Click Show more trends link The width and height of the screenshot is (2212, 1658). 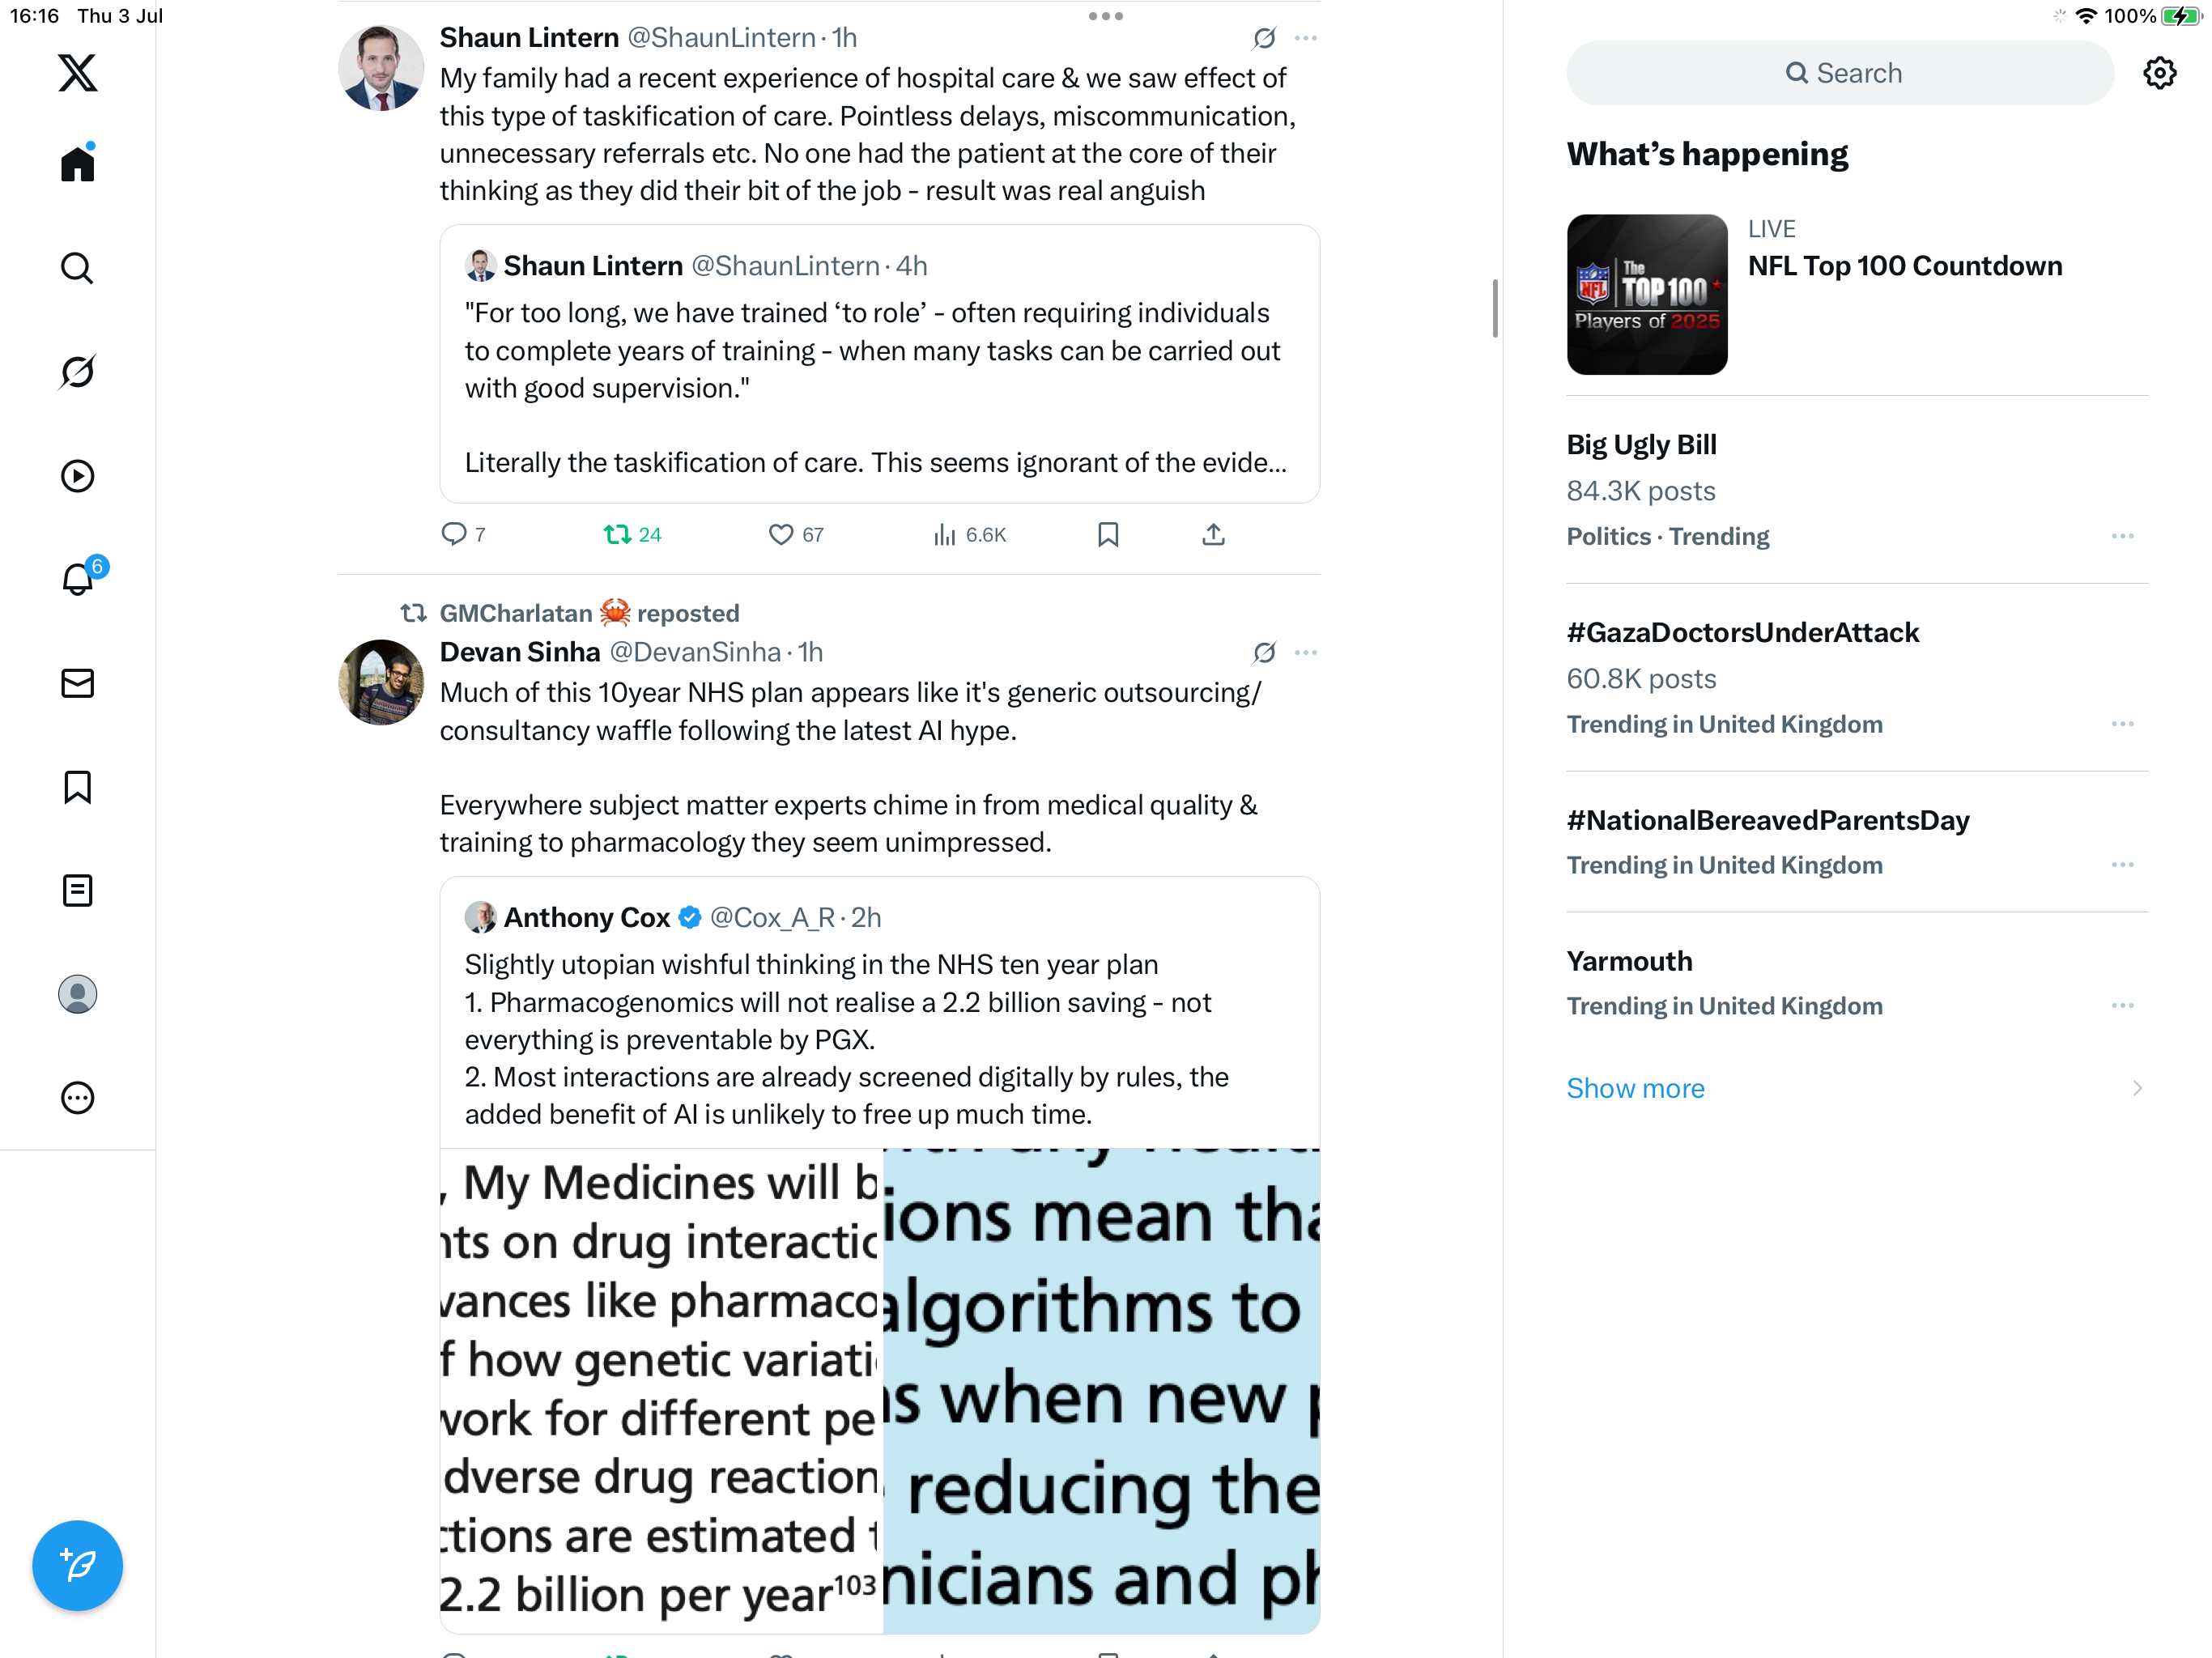pyautogui.click(x=1635, y=1088)
